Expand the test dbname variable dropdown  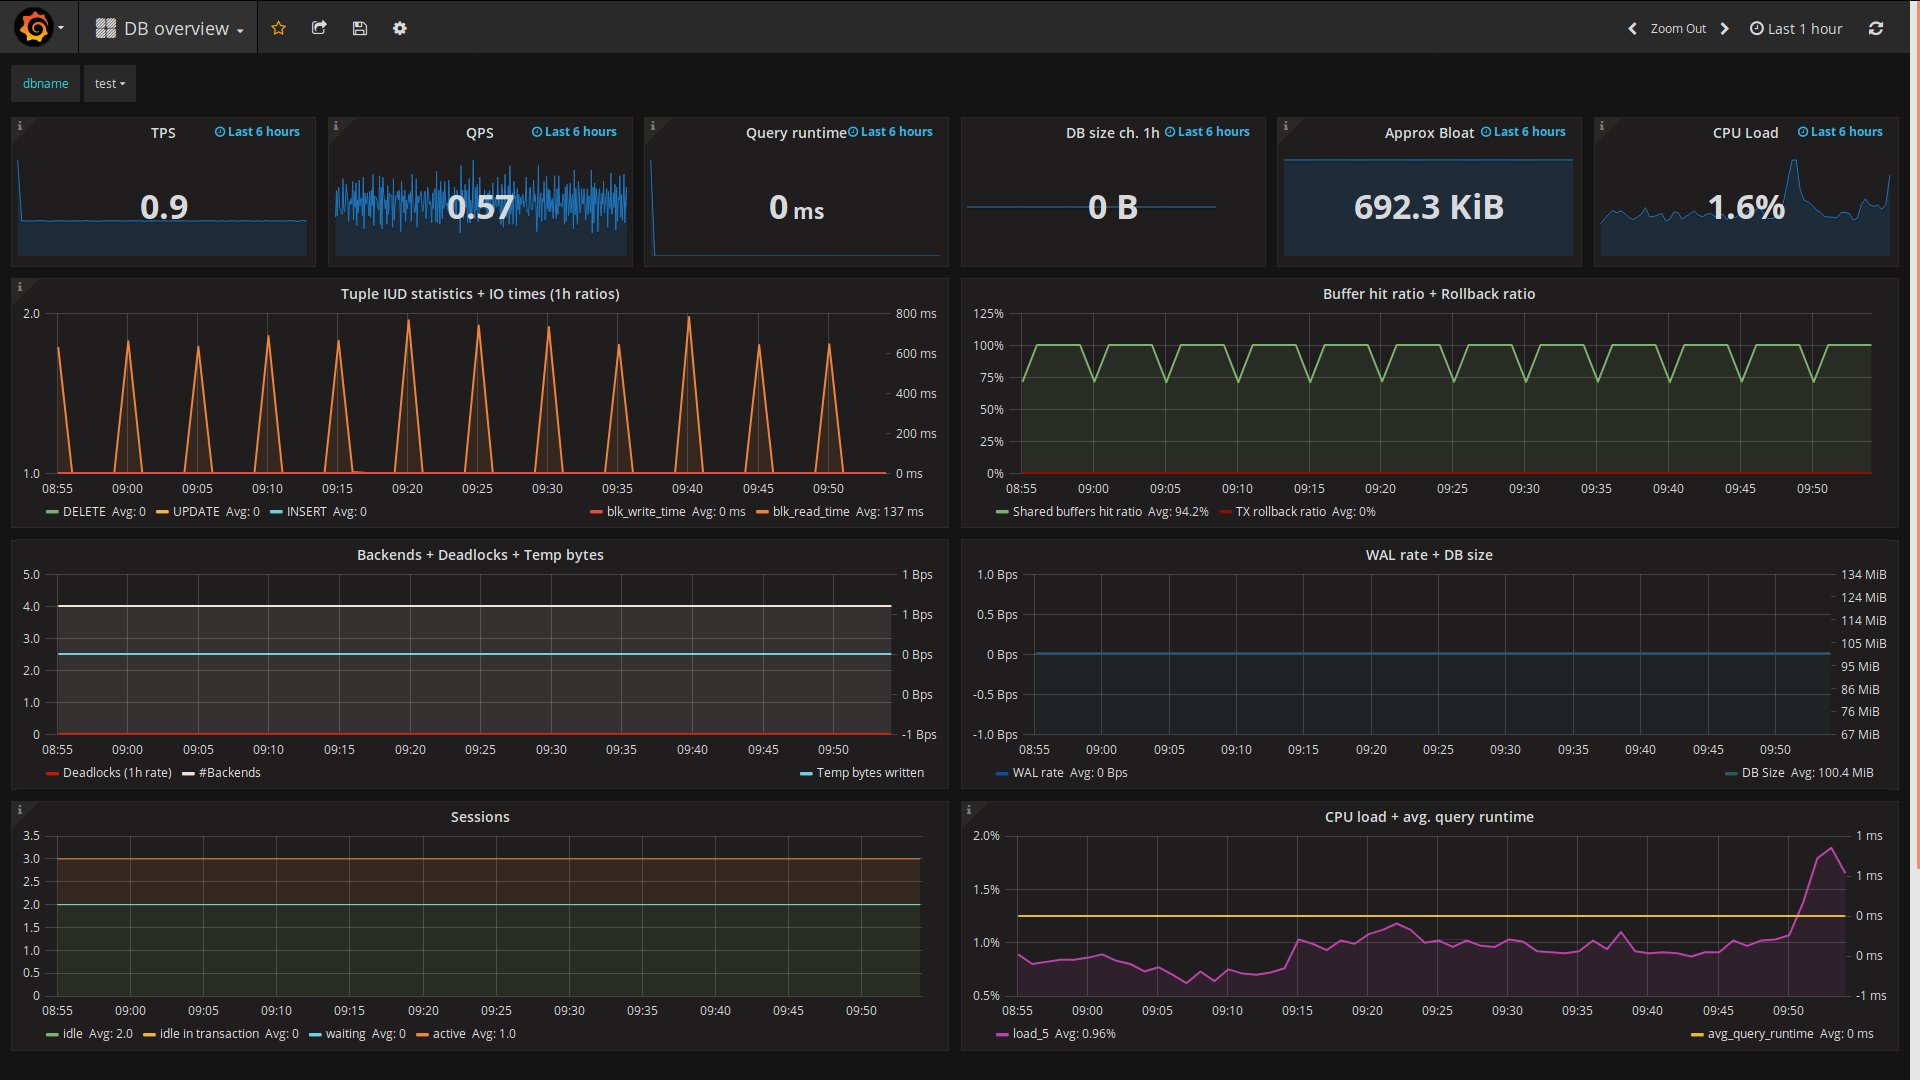[x=110, y=84]
